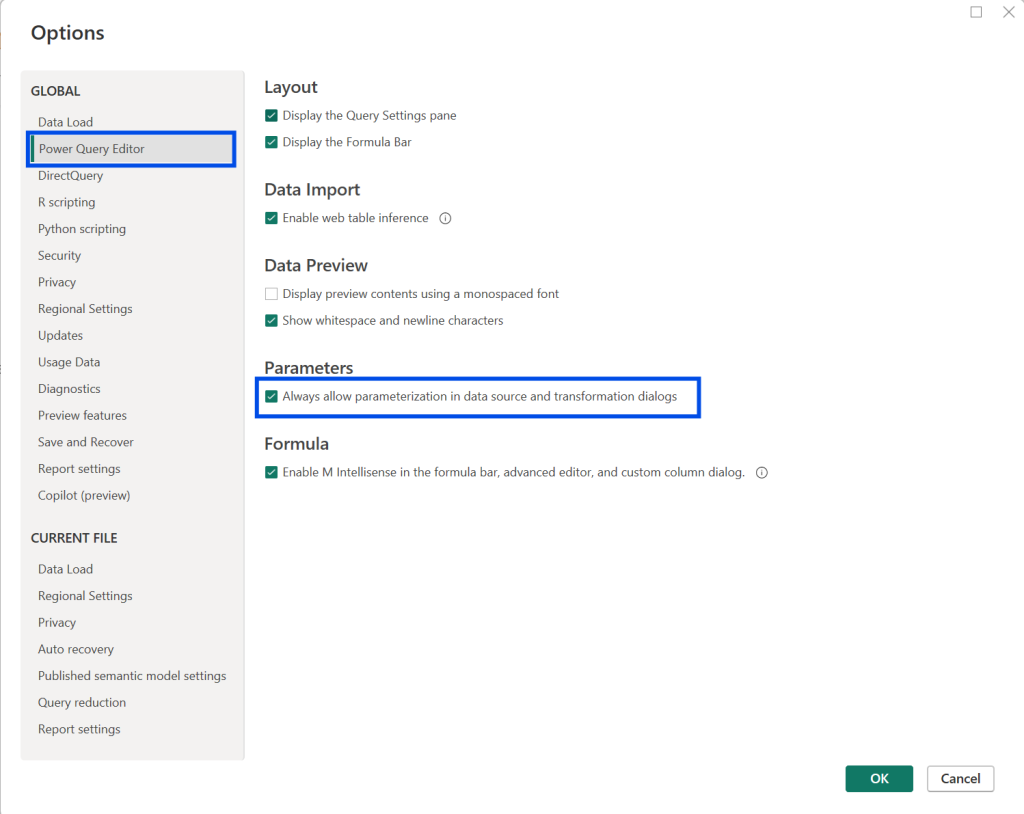Enable monospaced font preview checkbox
Image resolution: width=1024 pixels, height=814 pixels.
pos(271,294)
